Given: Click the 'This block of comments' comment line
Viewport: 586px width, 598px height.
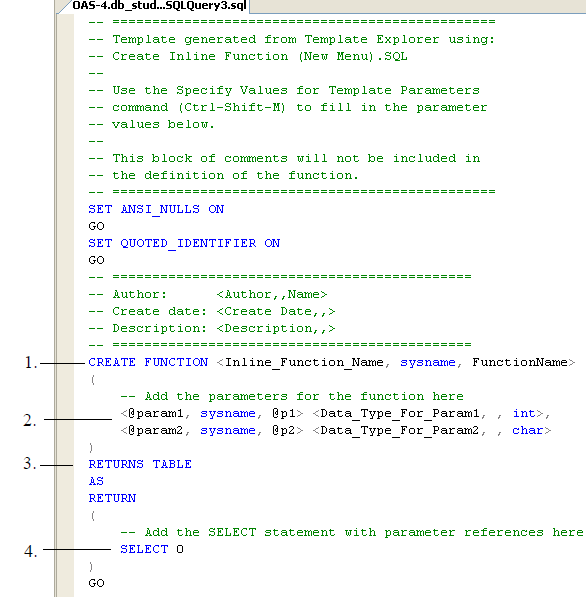Looking at the screenshot, I should click(x=284, y=158).
